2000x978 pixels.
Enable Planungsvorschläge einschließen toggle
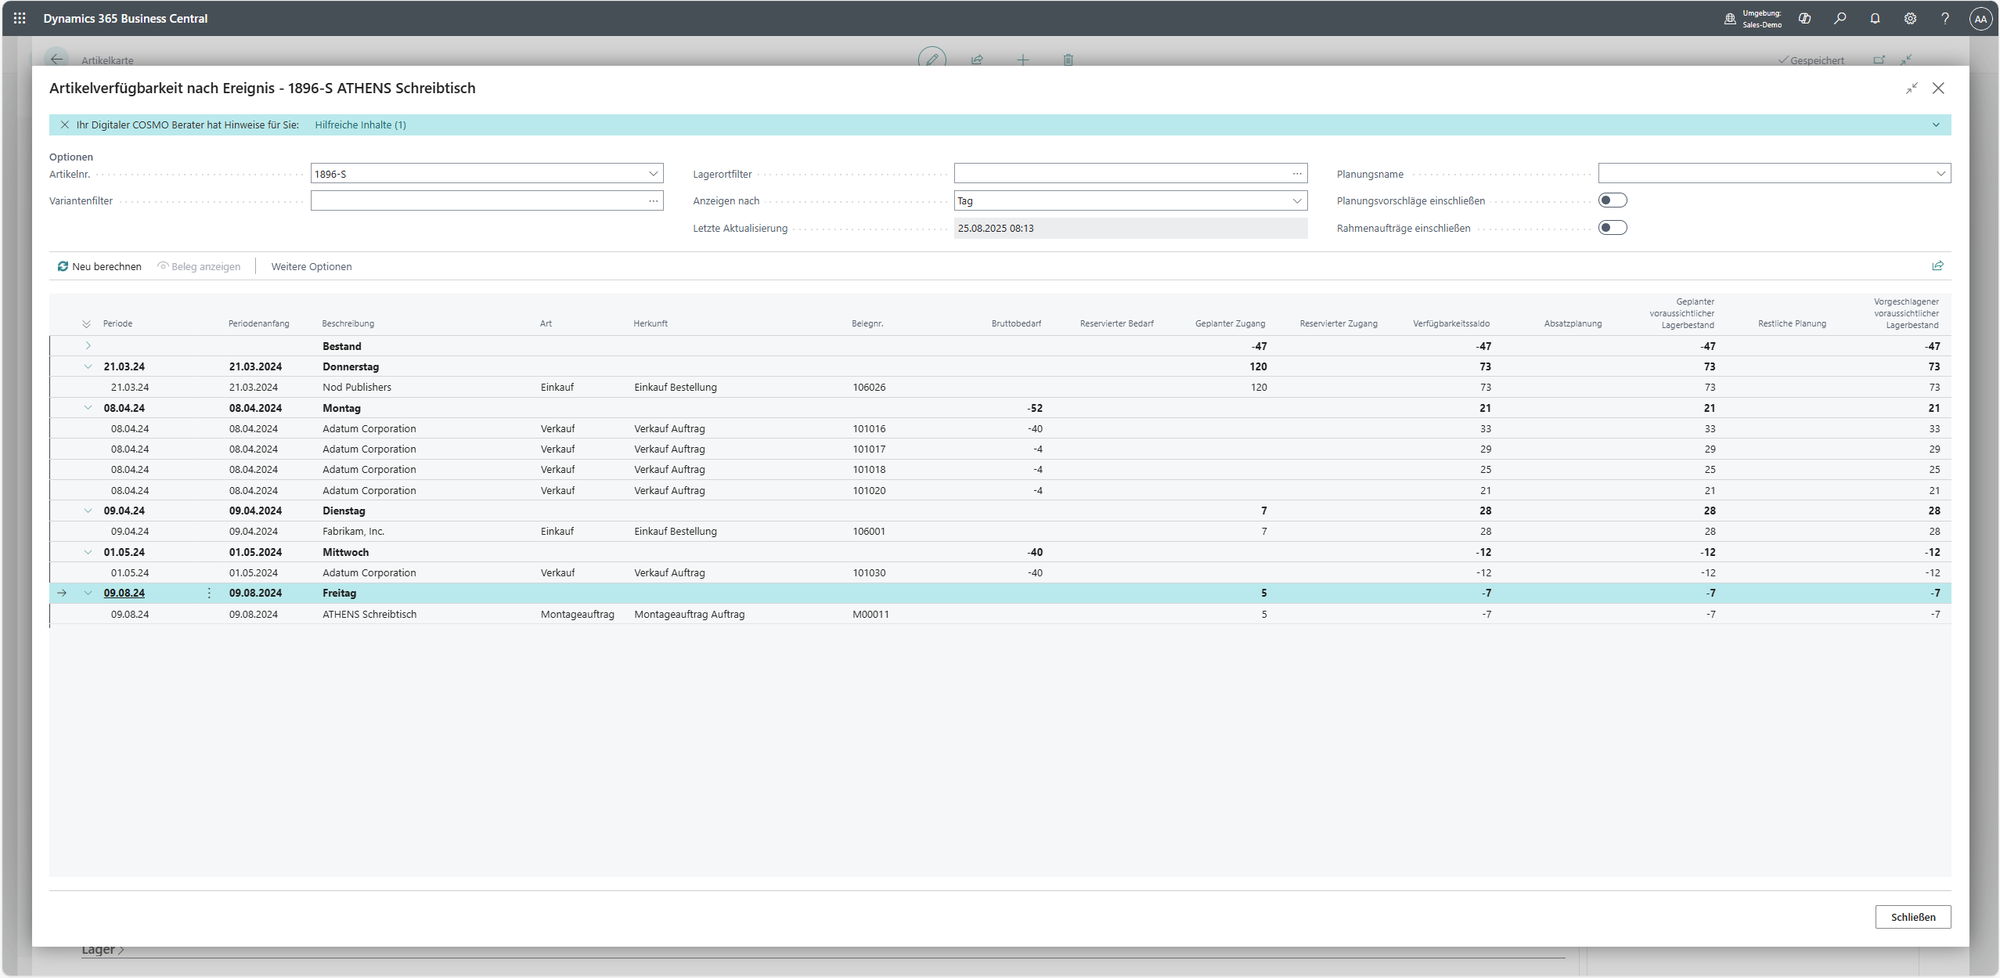1612,201
